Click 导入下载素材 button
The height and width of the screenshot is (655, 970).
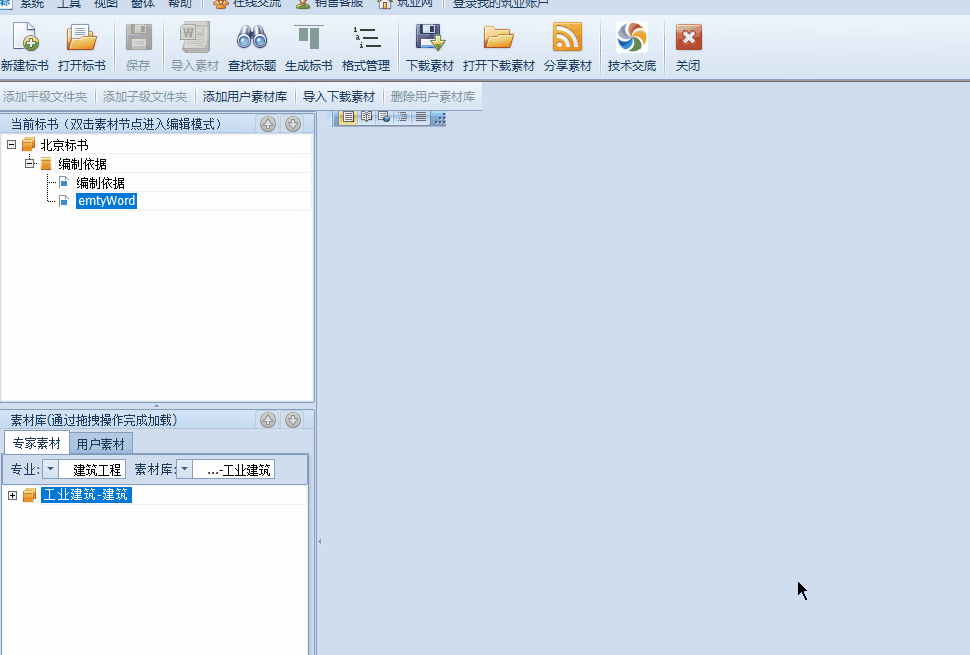pyautogui.click(x=338, y=97)
